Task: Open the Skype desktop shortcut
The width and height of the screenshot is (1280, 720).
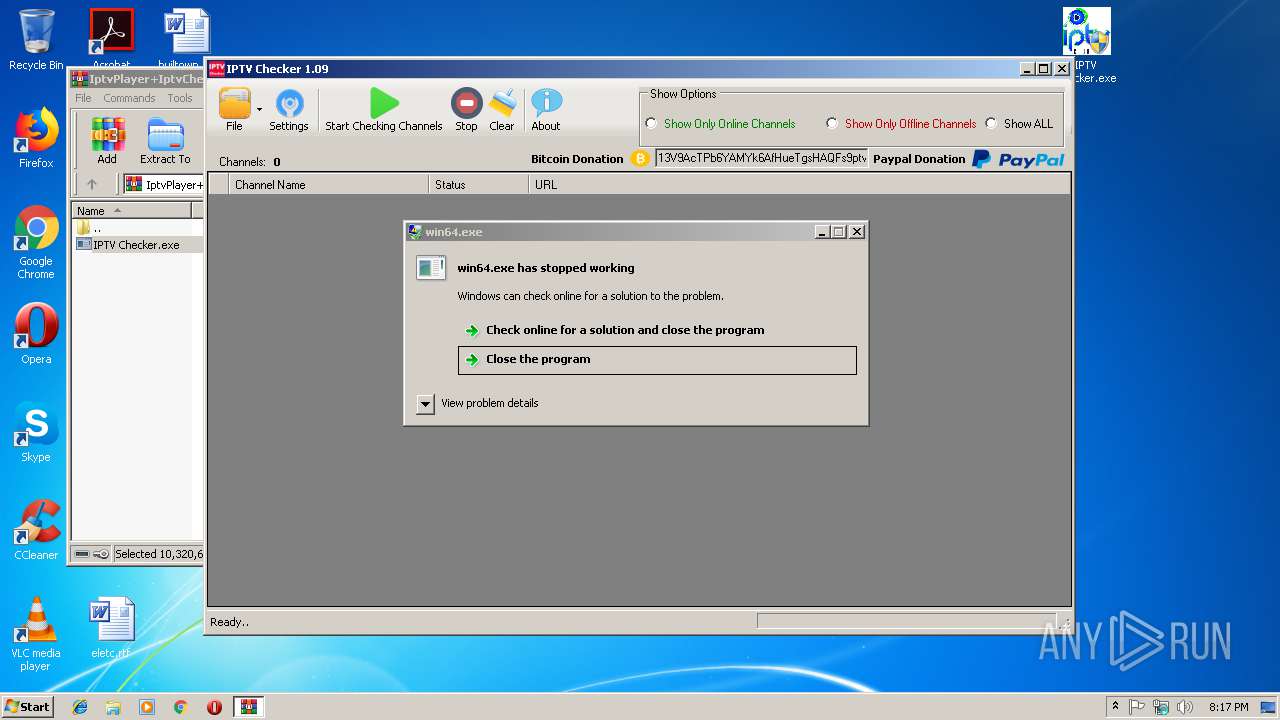Action: pyautogui.click(x=36, y=432)
